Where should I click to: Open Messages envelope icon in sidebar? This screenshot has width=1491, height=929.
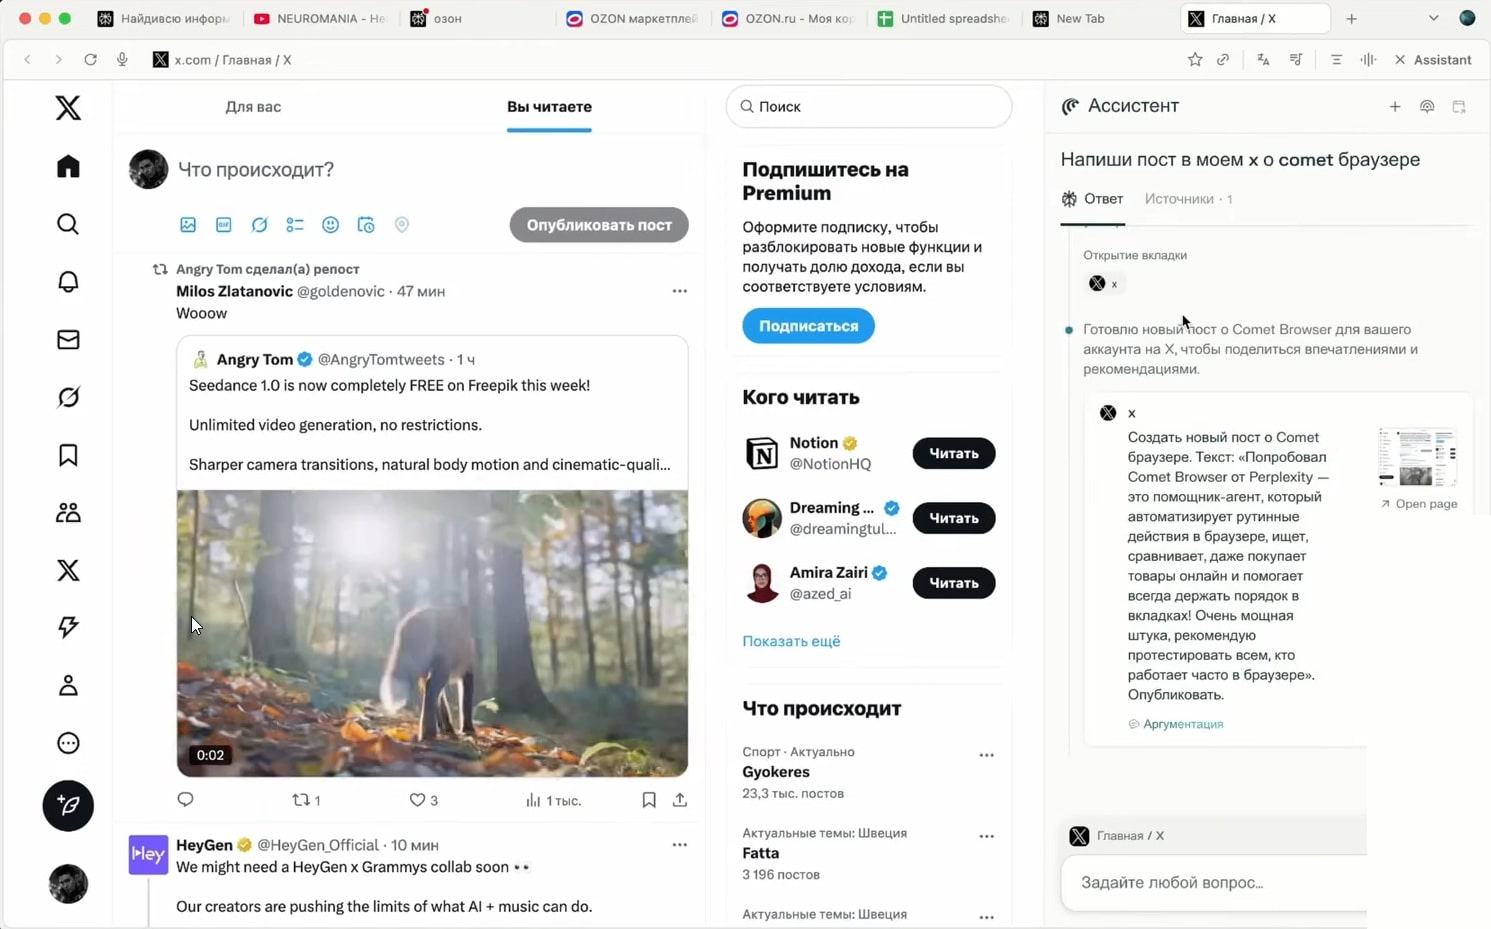click(68, 340)
